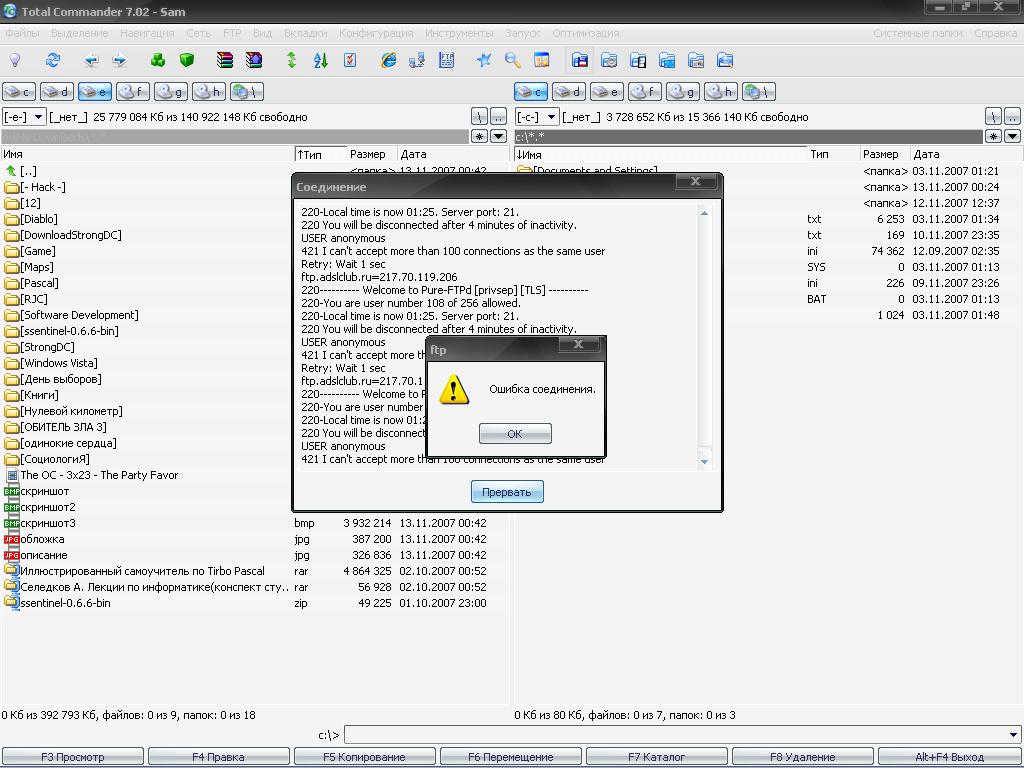Viewport: 1024px width, 768px height.
Task: Click the yellow panel icon beside the magnifier
Action: click(x=541, y=61)
